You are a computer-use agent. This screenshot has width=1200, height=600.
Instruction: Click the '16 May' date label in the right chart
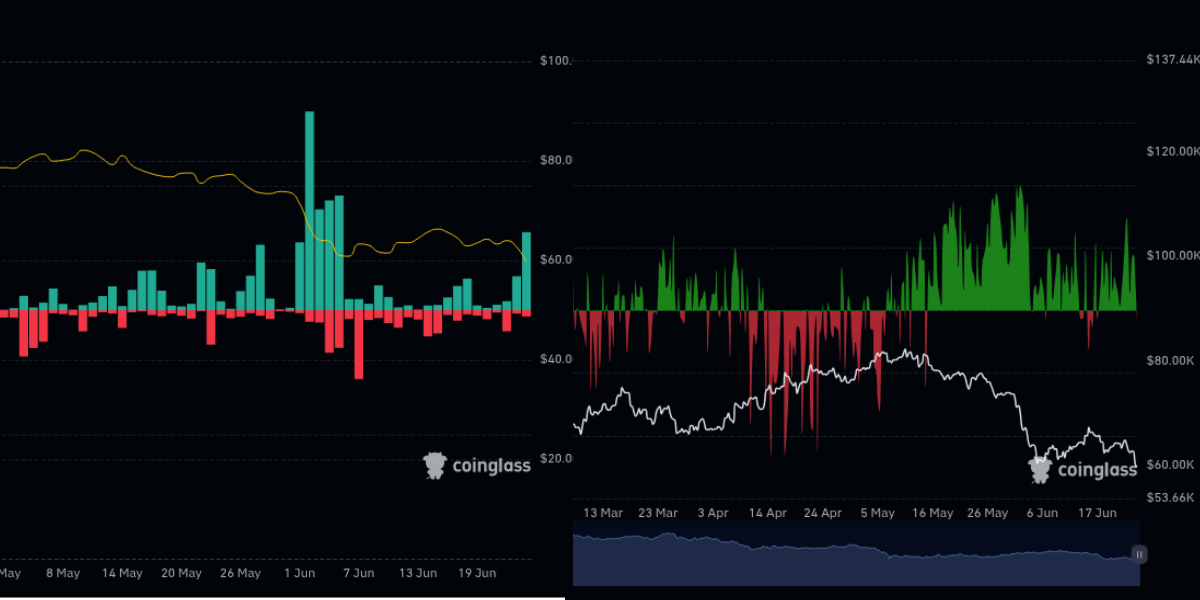[x=932, y=512]
